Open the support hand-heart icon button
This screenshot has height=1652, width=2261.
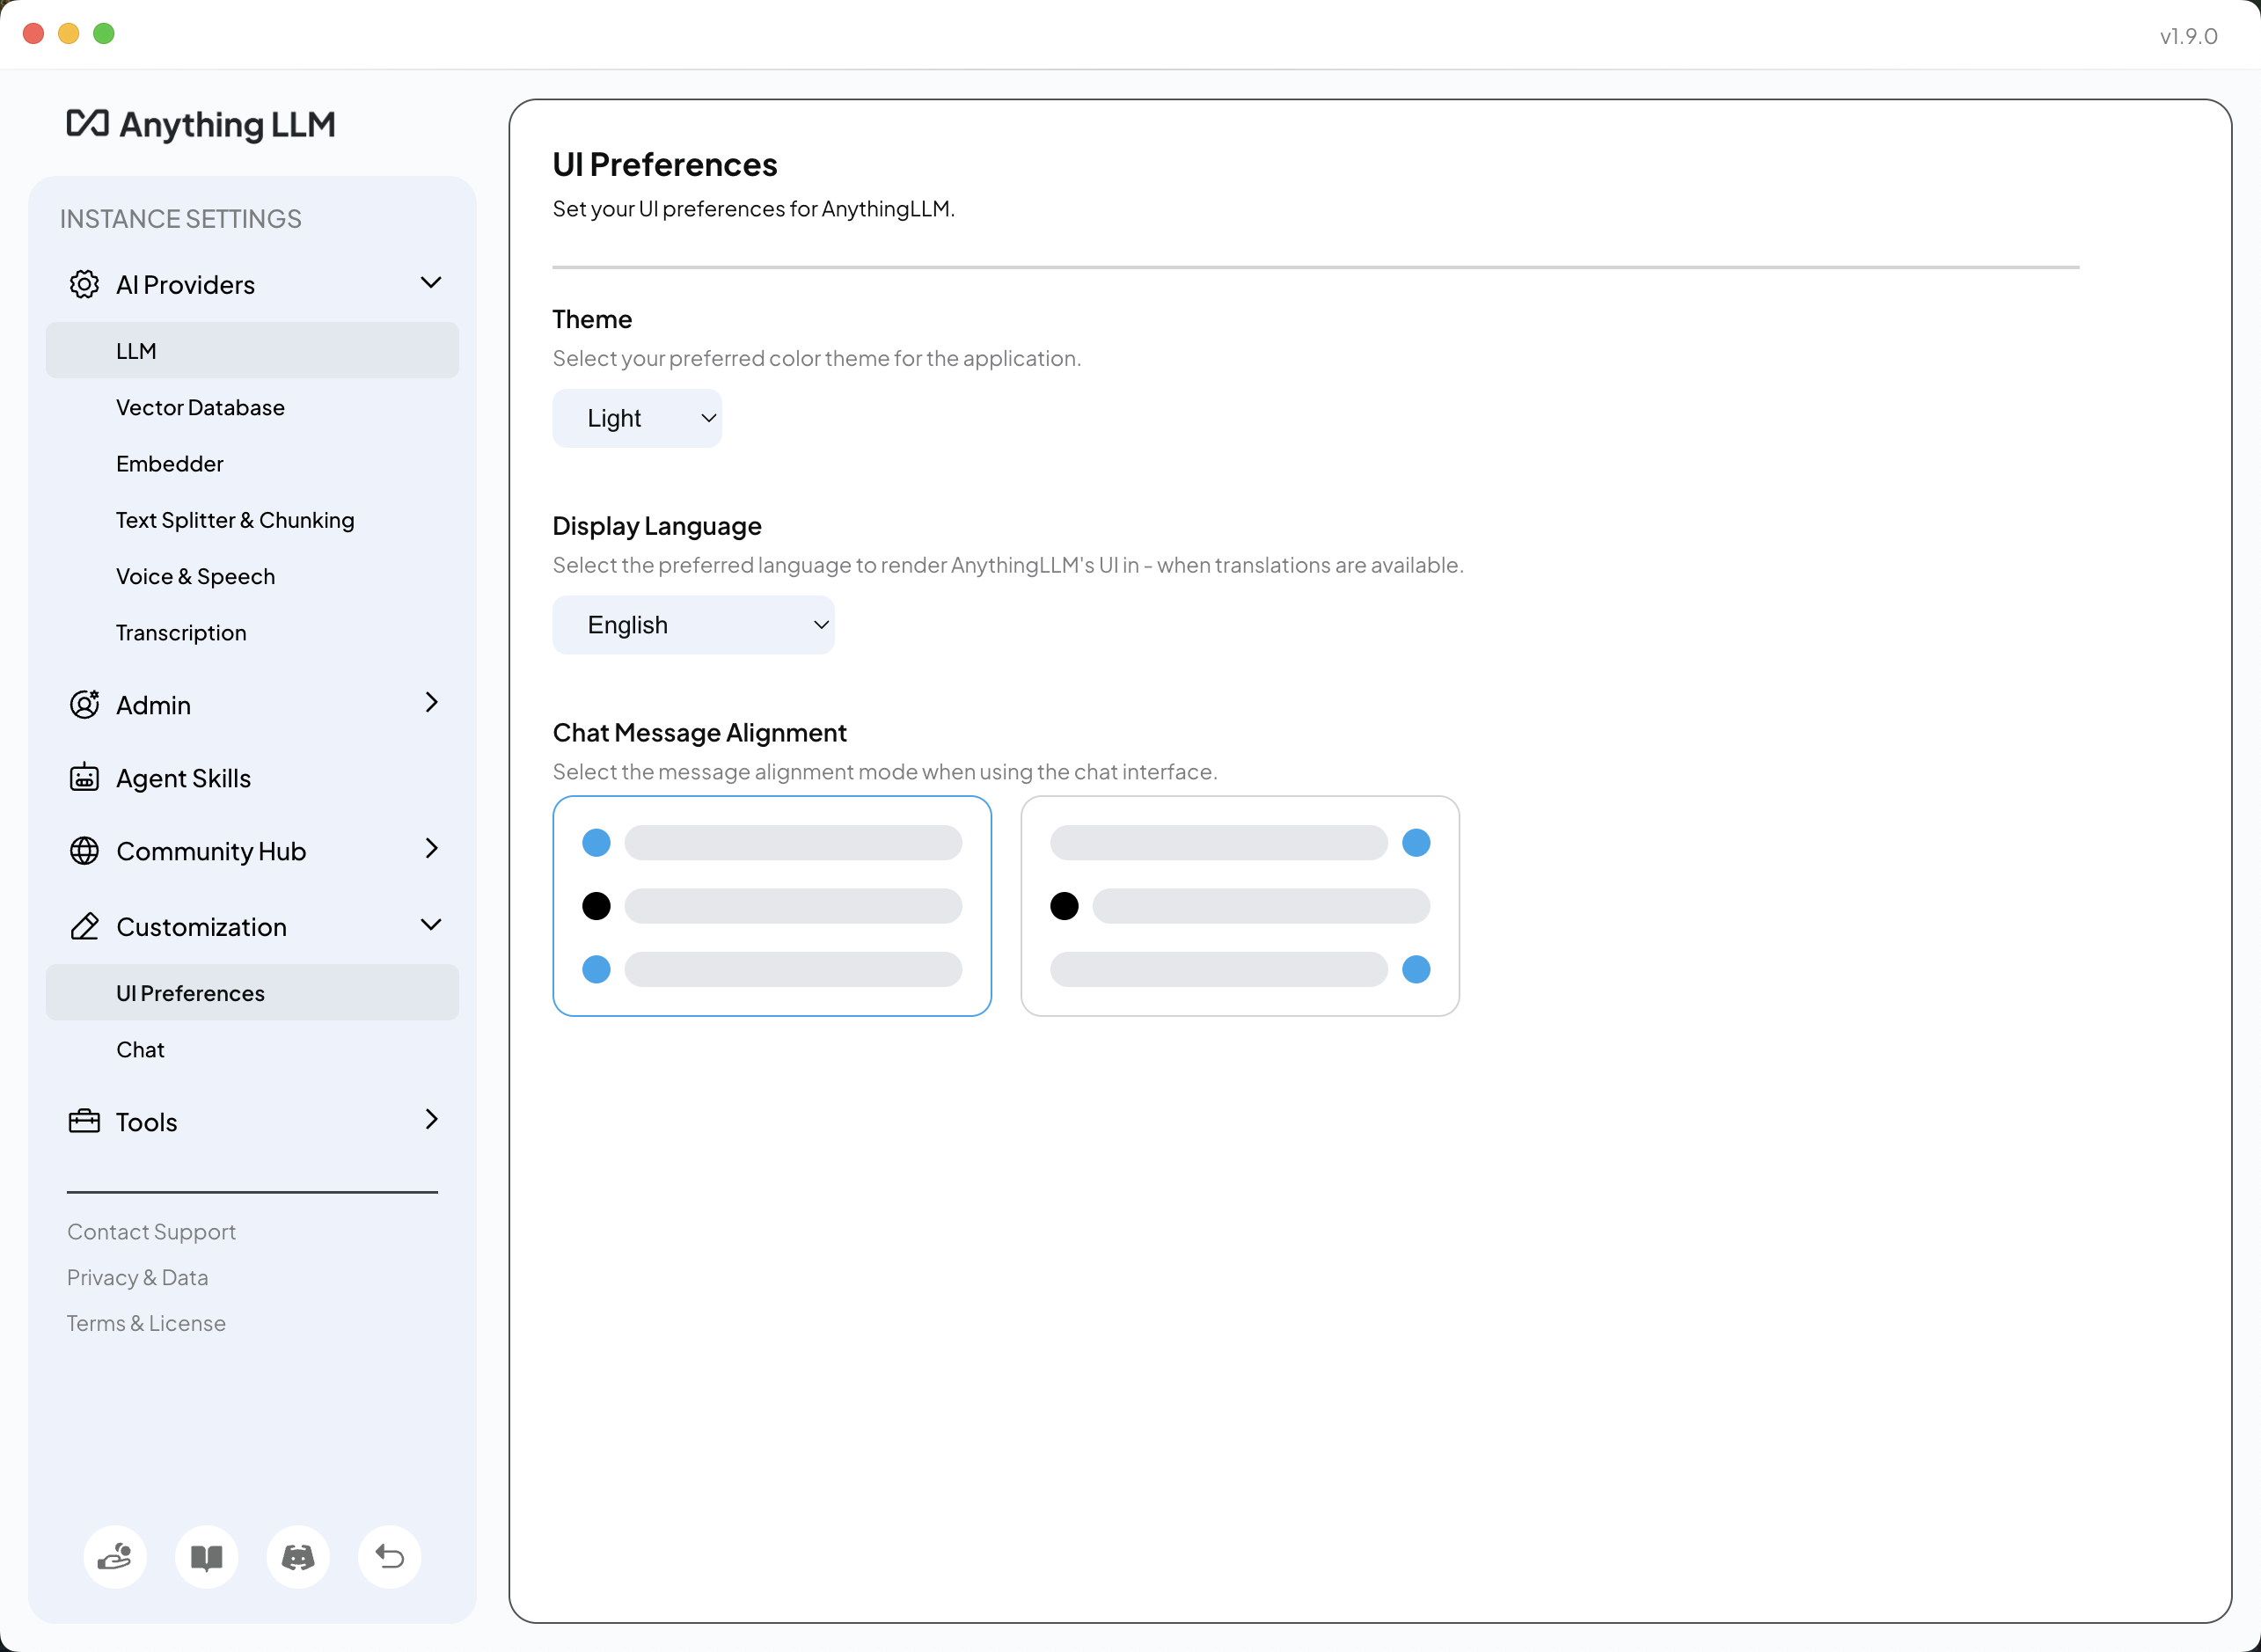click(115, 1557)
